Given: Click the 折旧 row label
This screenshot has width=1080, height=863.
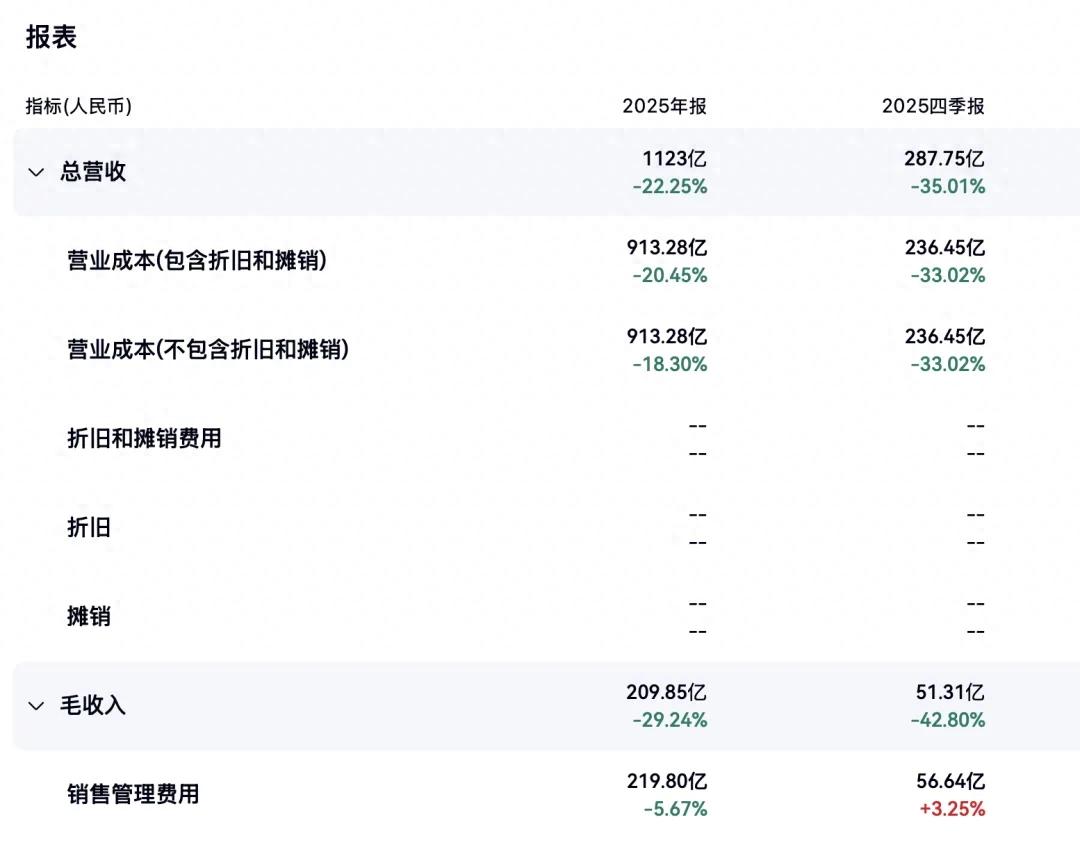Looking at the screenshot, I should (88, 528).
